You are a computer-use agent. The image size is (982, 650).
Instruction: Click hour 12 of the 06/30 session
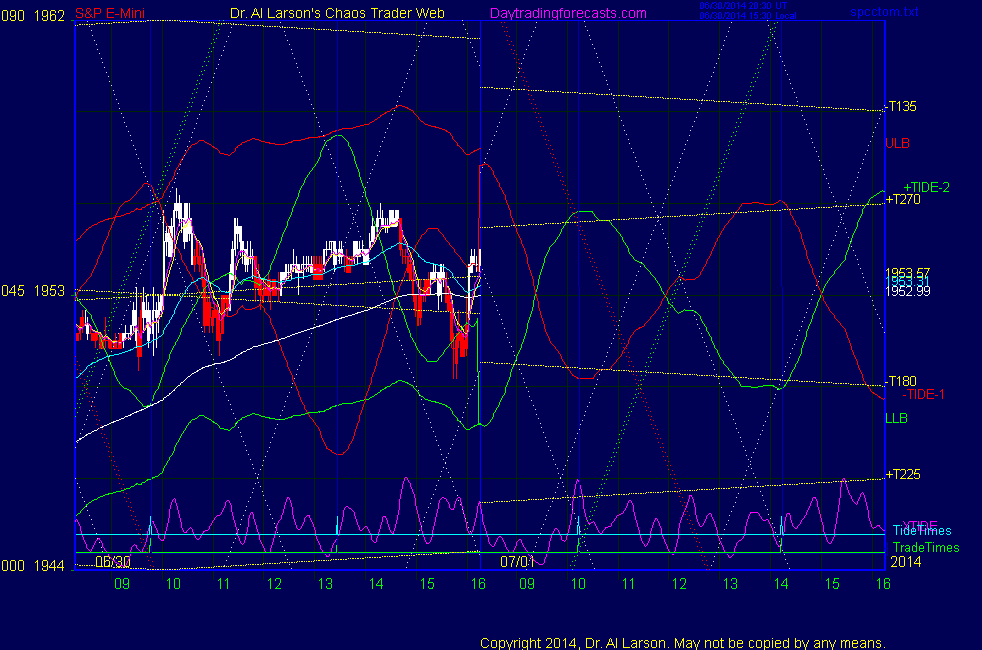coord(274,584)
